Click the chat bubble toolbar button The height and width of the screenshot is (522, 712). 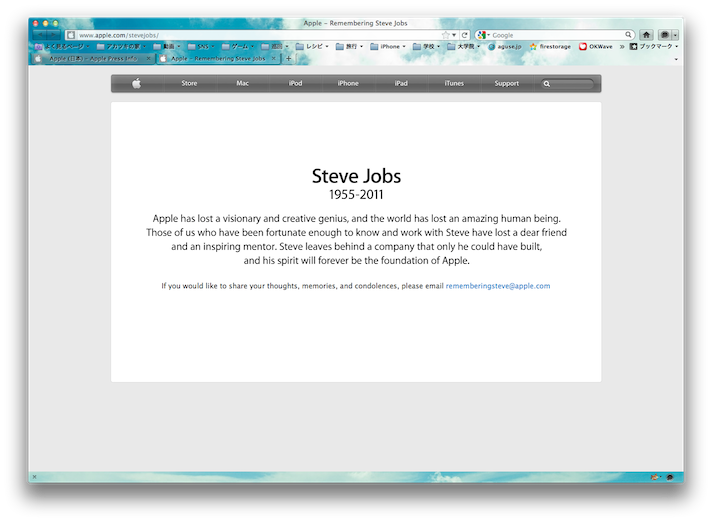[664, 35]
